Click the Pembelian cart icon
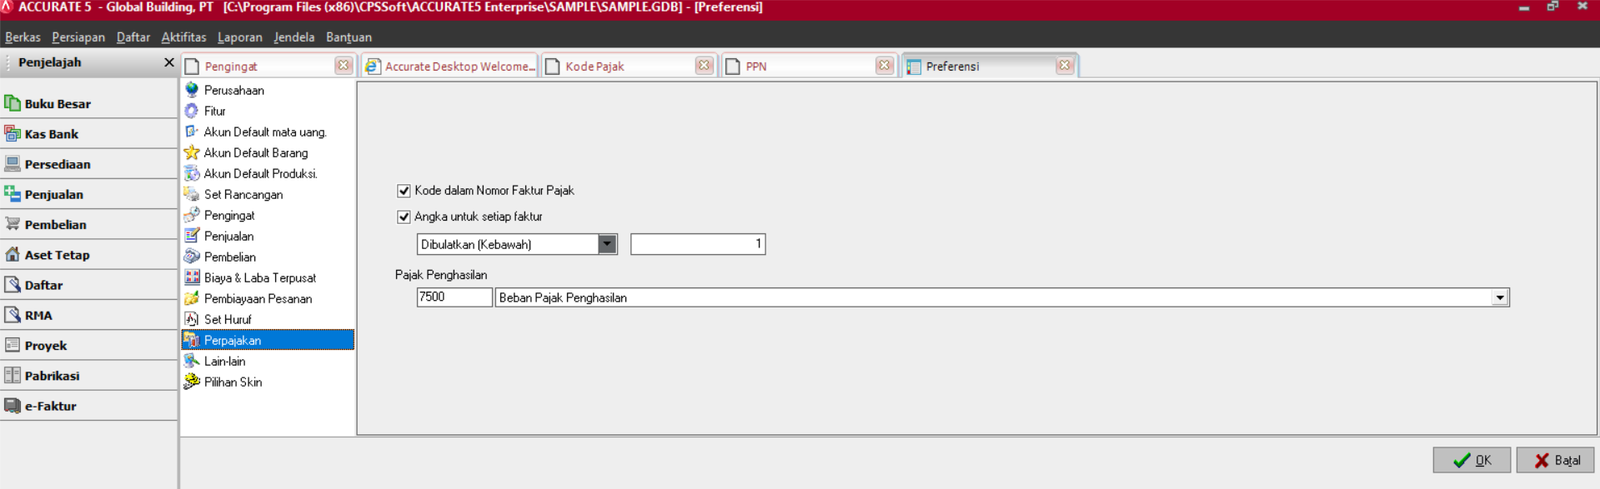 12,224
